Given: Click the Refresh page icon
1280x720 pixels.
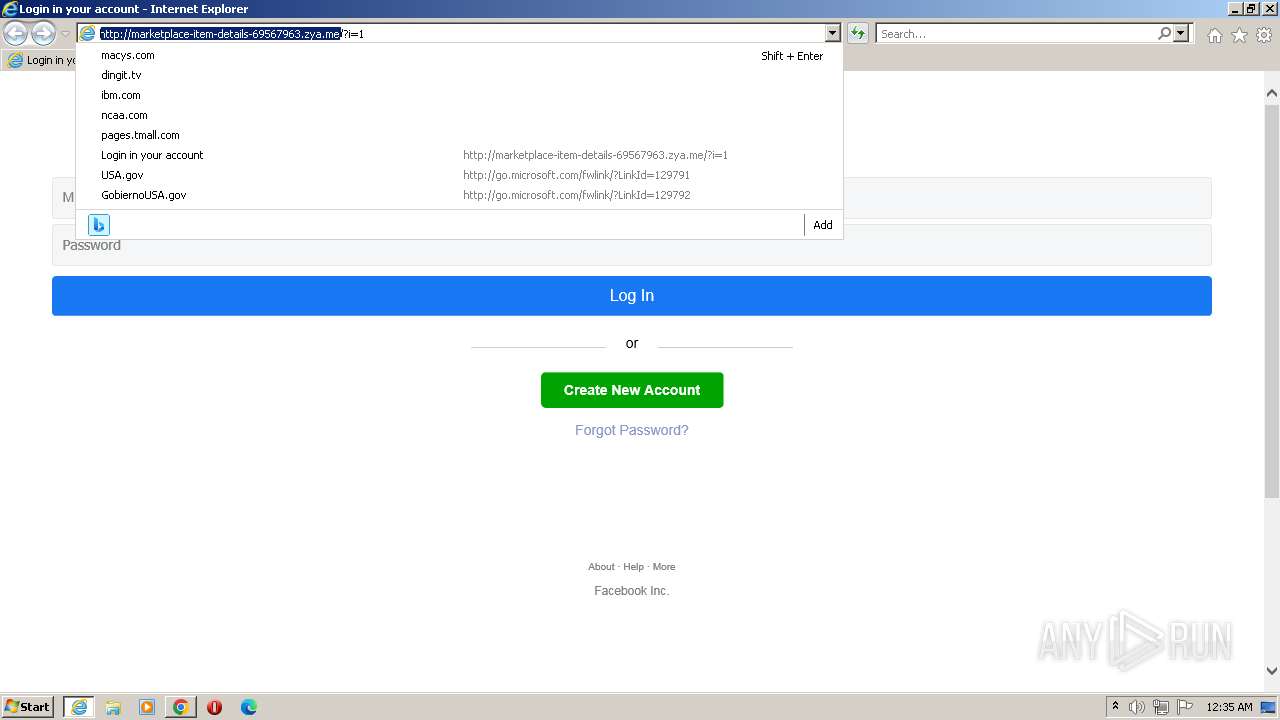Looking at the screenshot, I should point(858,33).
